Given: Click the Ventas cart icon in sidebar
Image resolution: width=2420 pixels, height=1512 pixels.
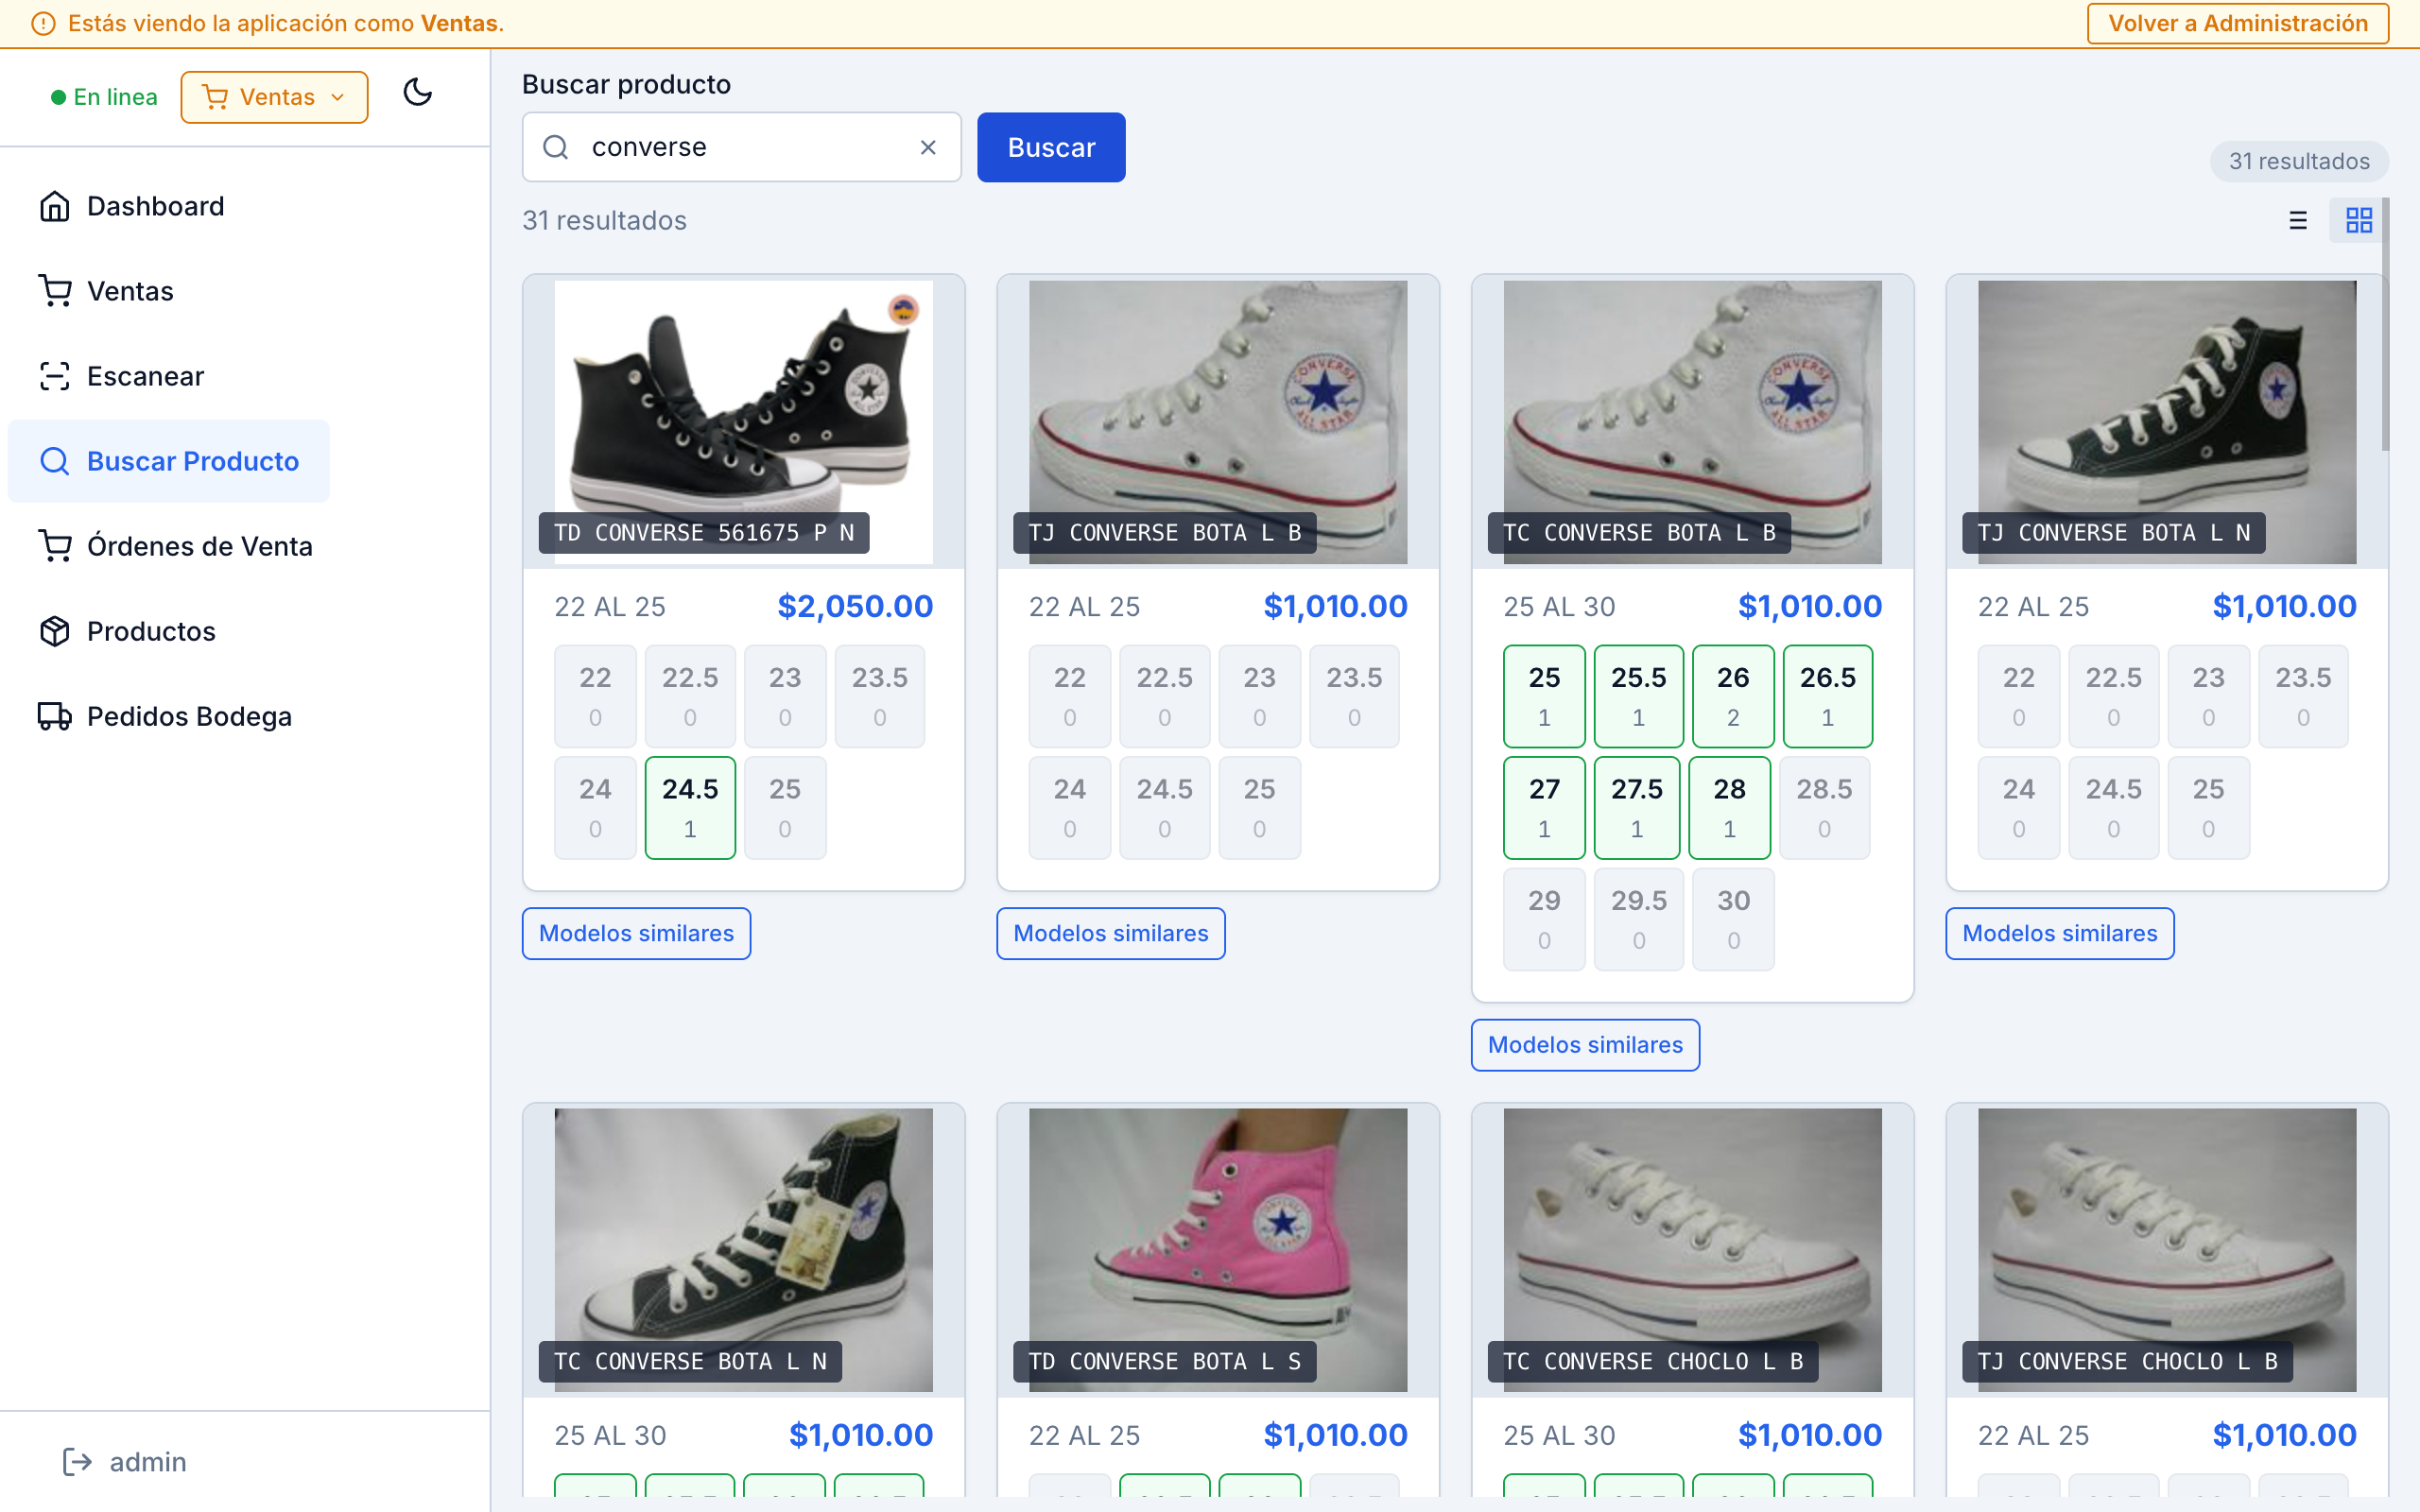Looking at the screenshot, I should [55, 291].
